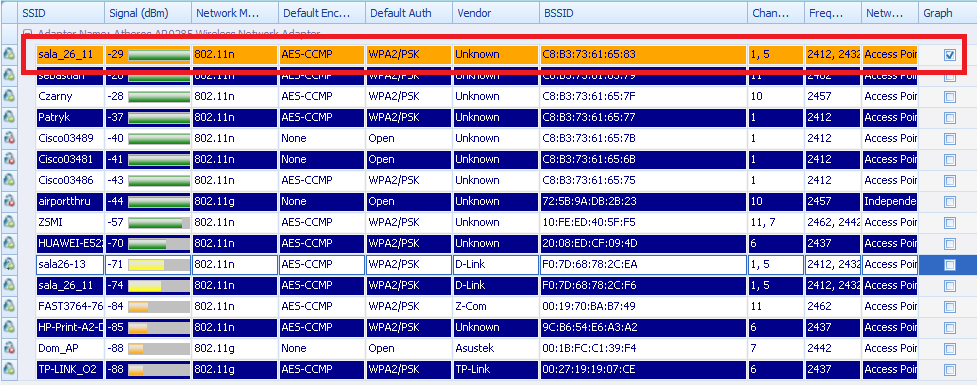Click the open-network icon beside Dom_AP

point(9,348)
